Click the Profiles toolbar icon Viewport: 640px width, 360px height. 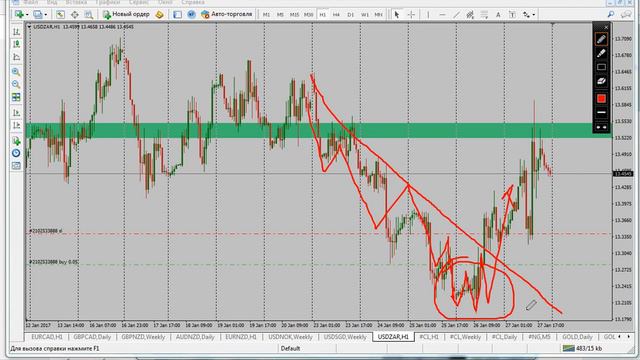[x=38, y=14]
